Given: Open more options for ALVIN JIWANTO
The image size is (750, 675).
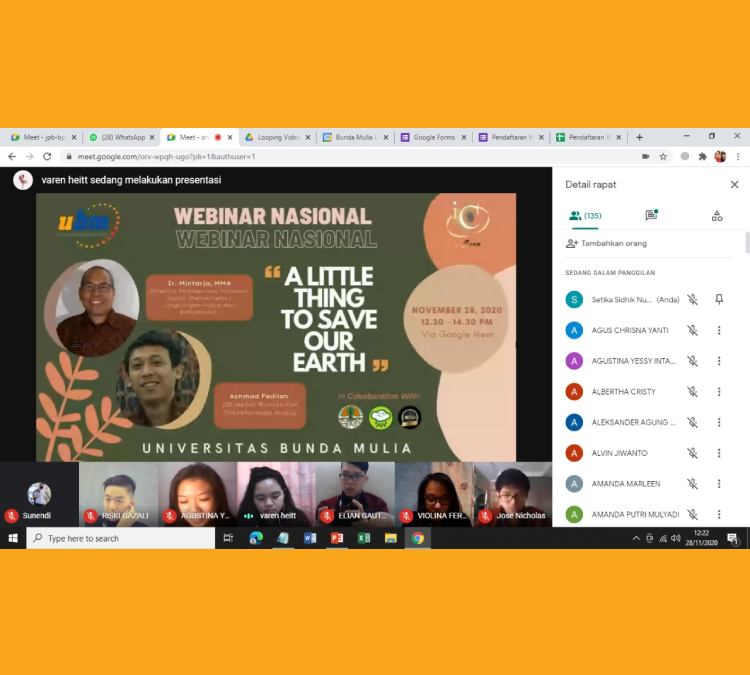Looking at the screenshot, I should [x=718, y=453].
